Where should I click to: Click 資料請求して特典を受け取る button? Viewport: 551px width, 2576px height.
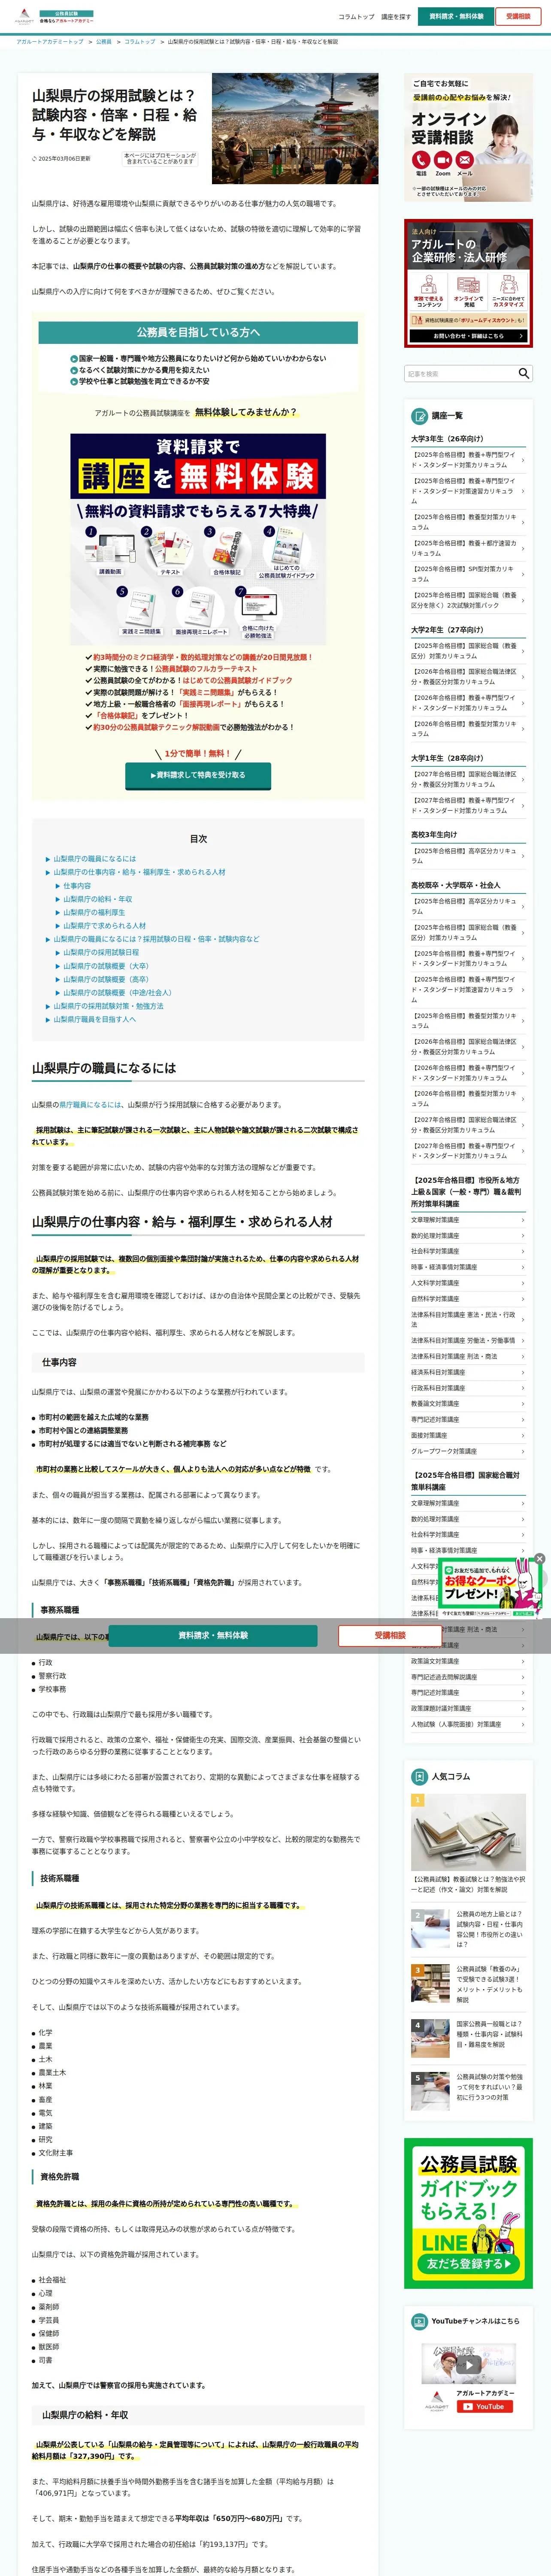click(198, 775)
